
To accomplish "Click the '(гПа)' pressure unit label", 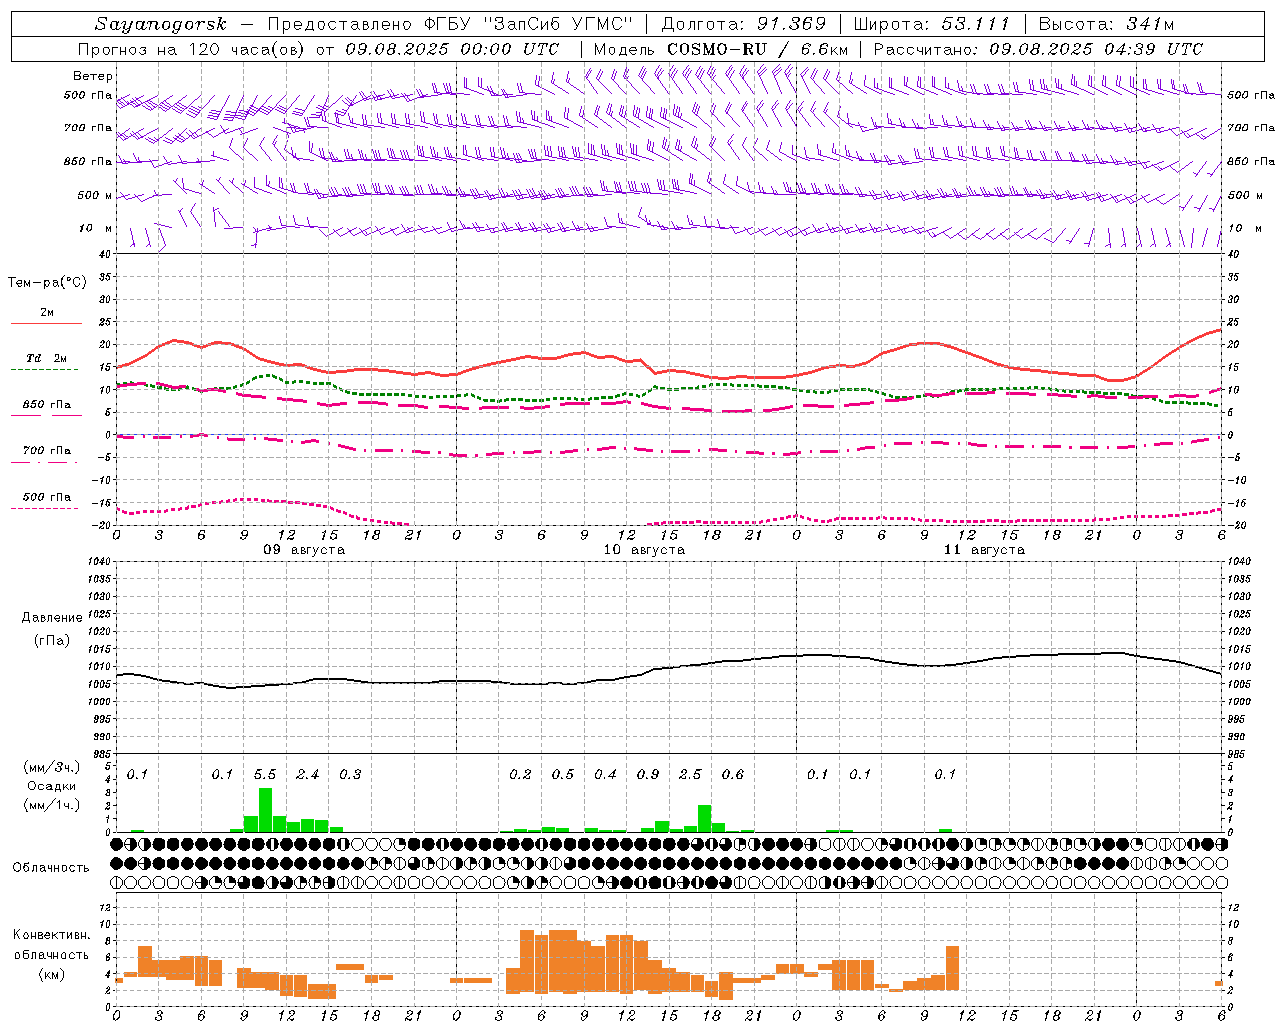I will click(x=52, y=640).
